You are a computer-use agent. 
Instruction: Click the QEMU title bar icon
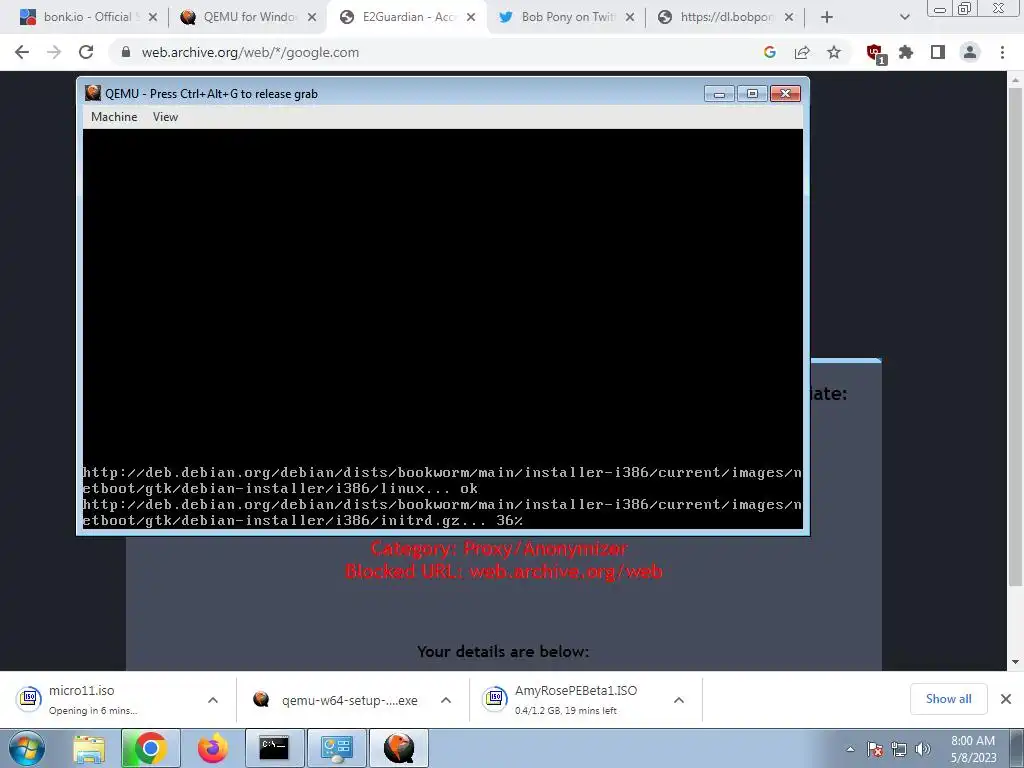[x=93, y=93]
